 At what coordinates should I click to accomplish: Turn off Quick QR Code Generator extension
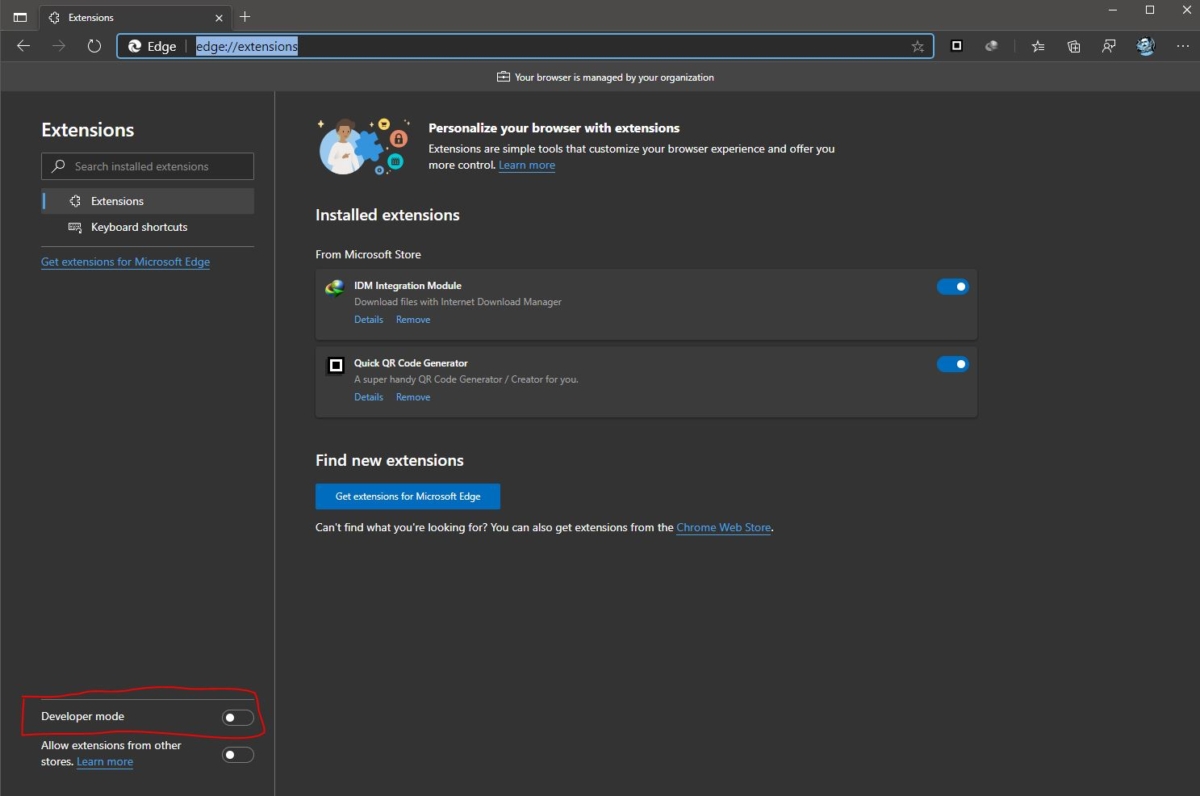952,364
